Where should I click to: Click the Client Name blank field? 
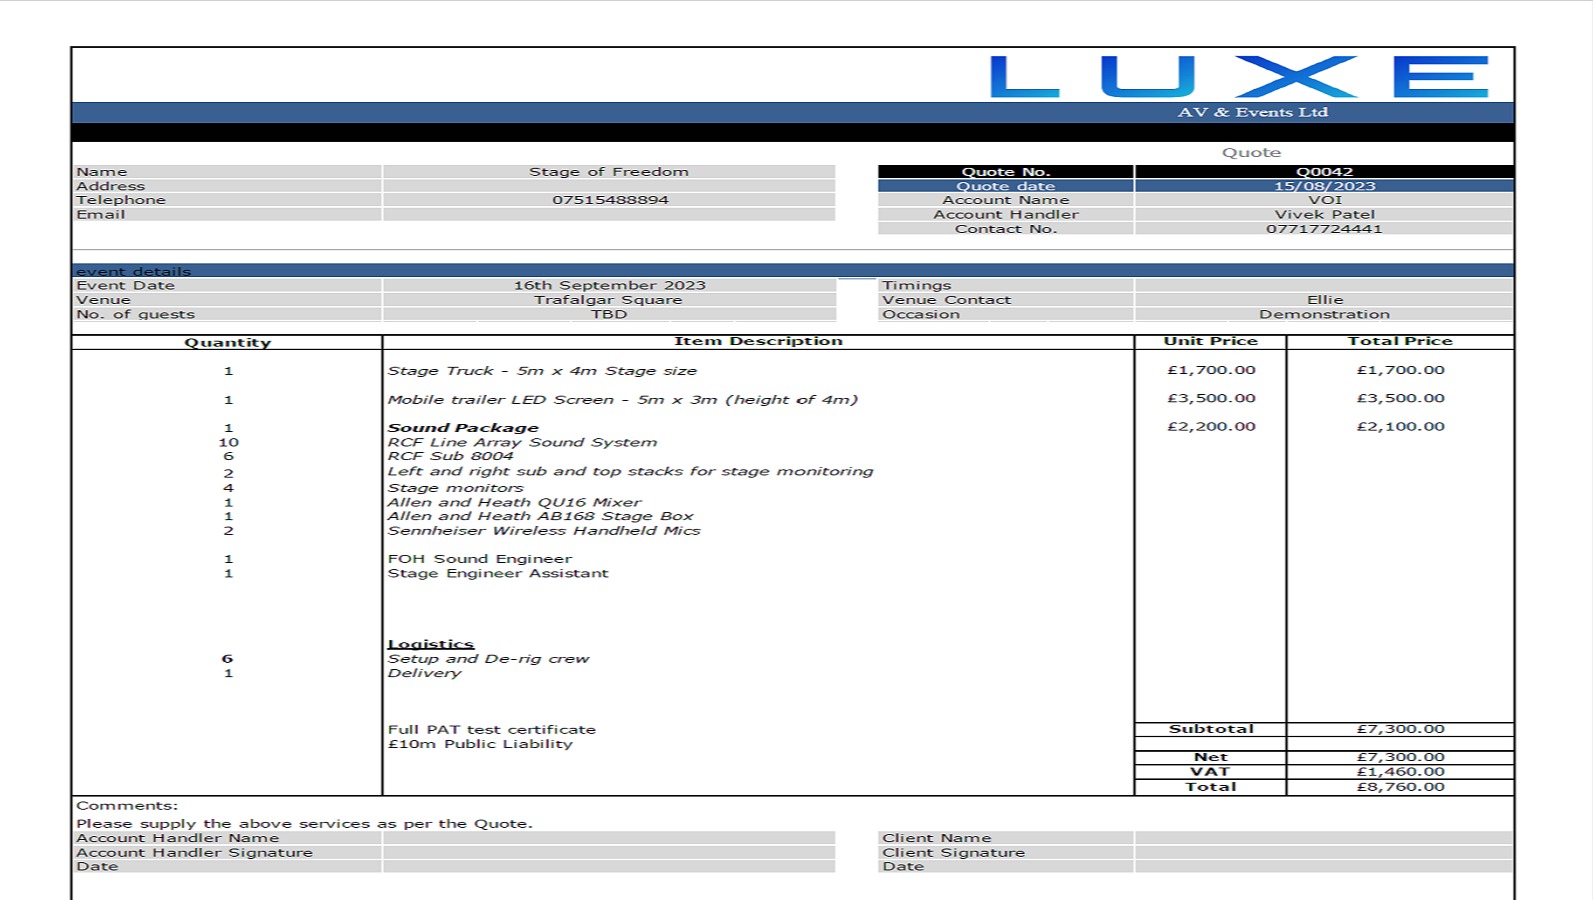click(x=1324, y=838)
